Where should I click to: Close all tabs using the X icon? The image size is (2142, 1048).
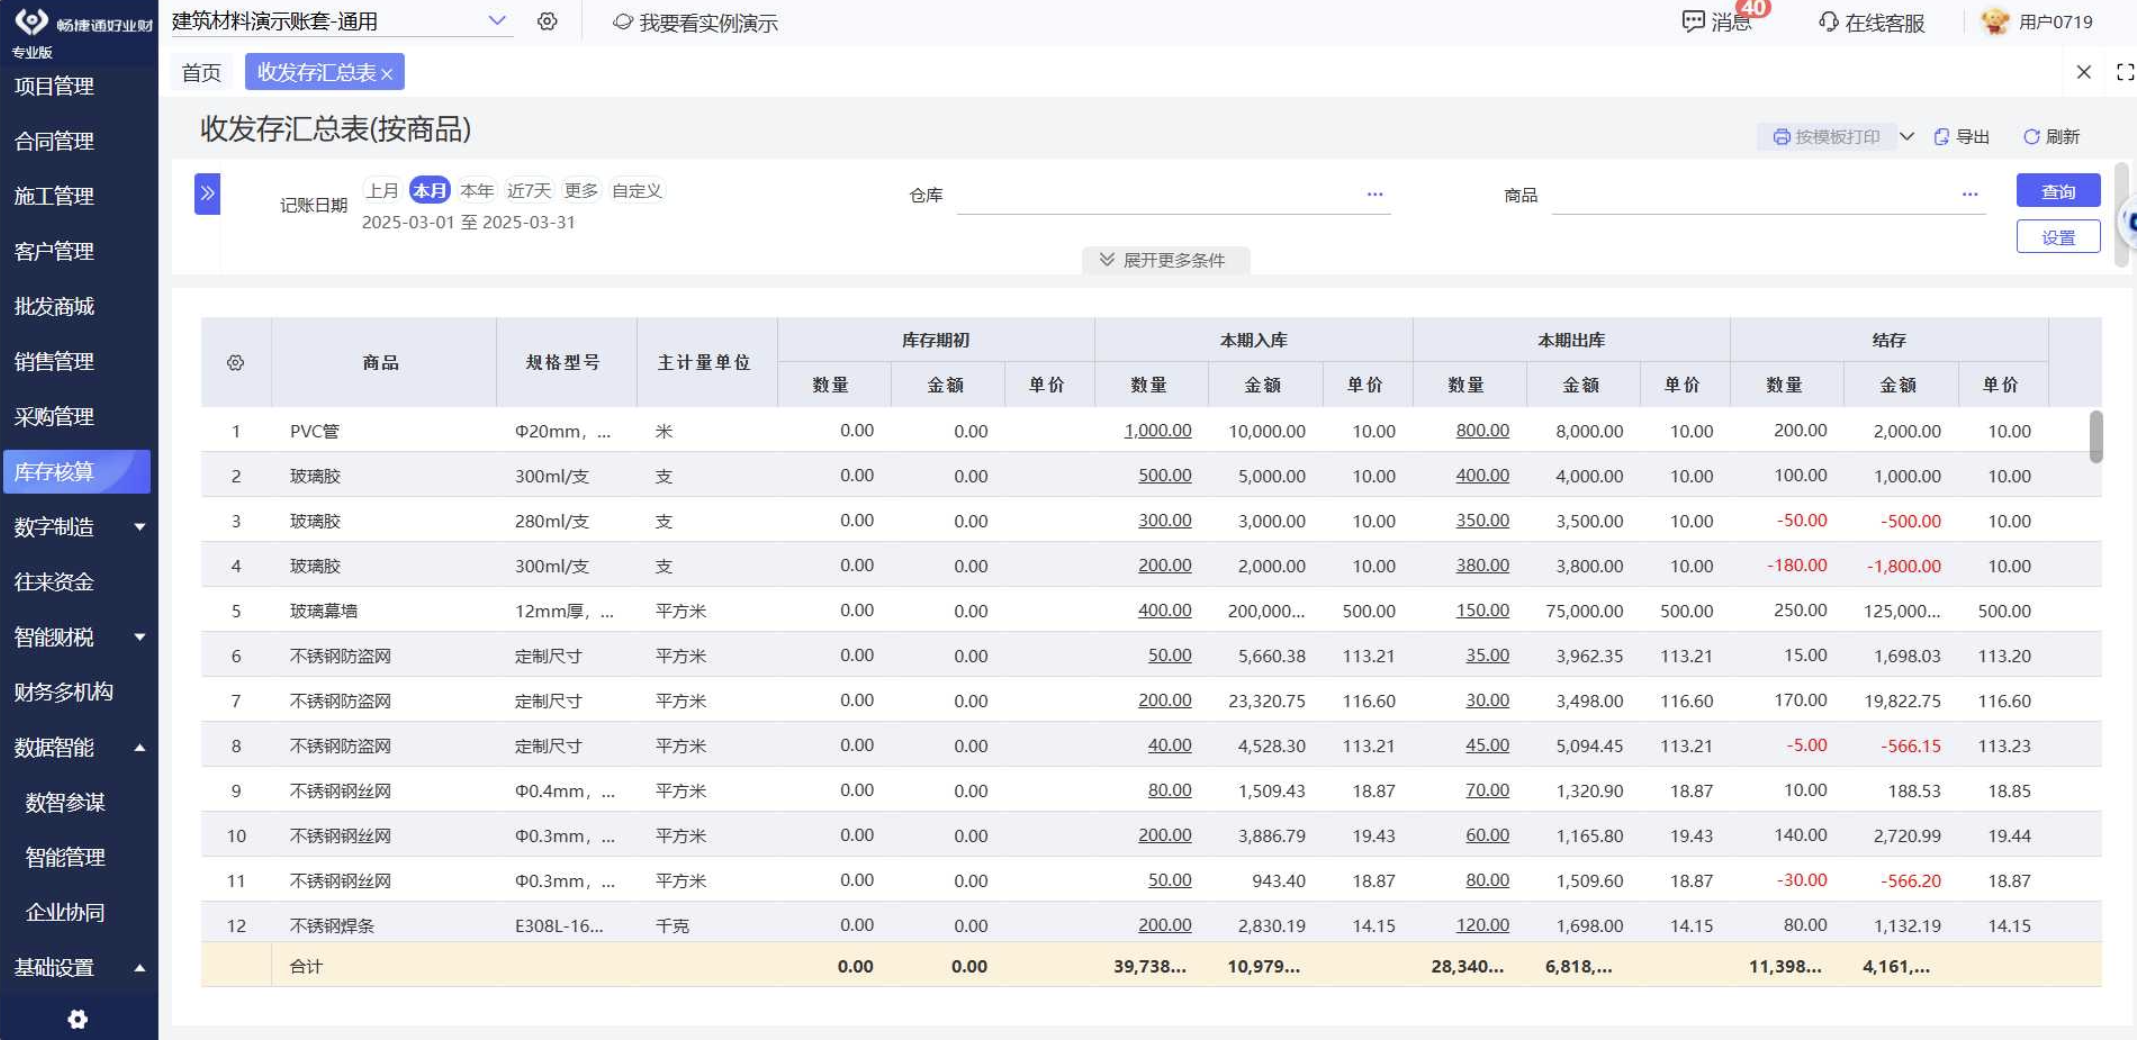coord(2084,72)
